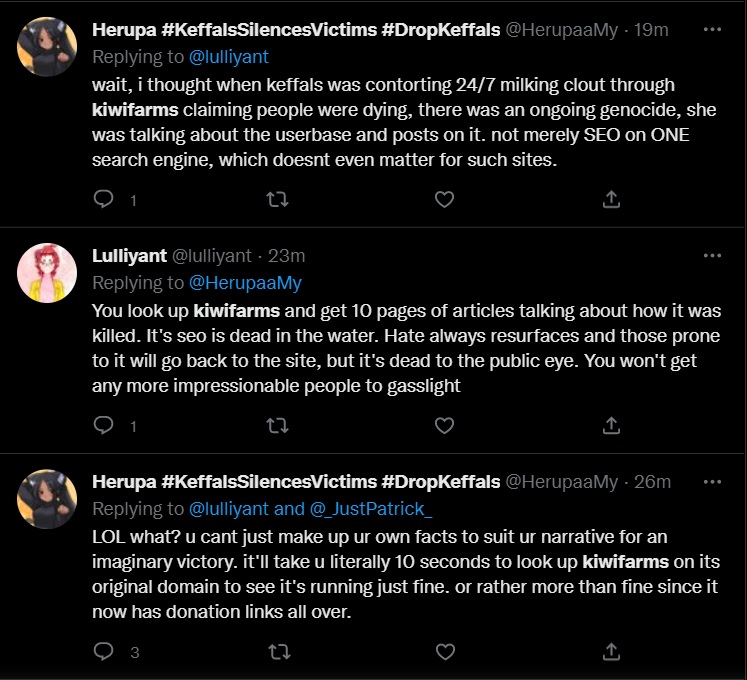The height and width of the screenshot is (680, 747).
Task: Open Lulliyant's profile picture
Action: [47, 273]
